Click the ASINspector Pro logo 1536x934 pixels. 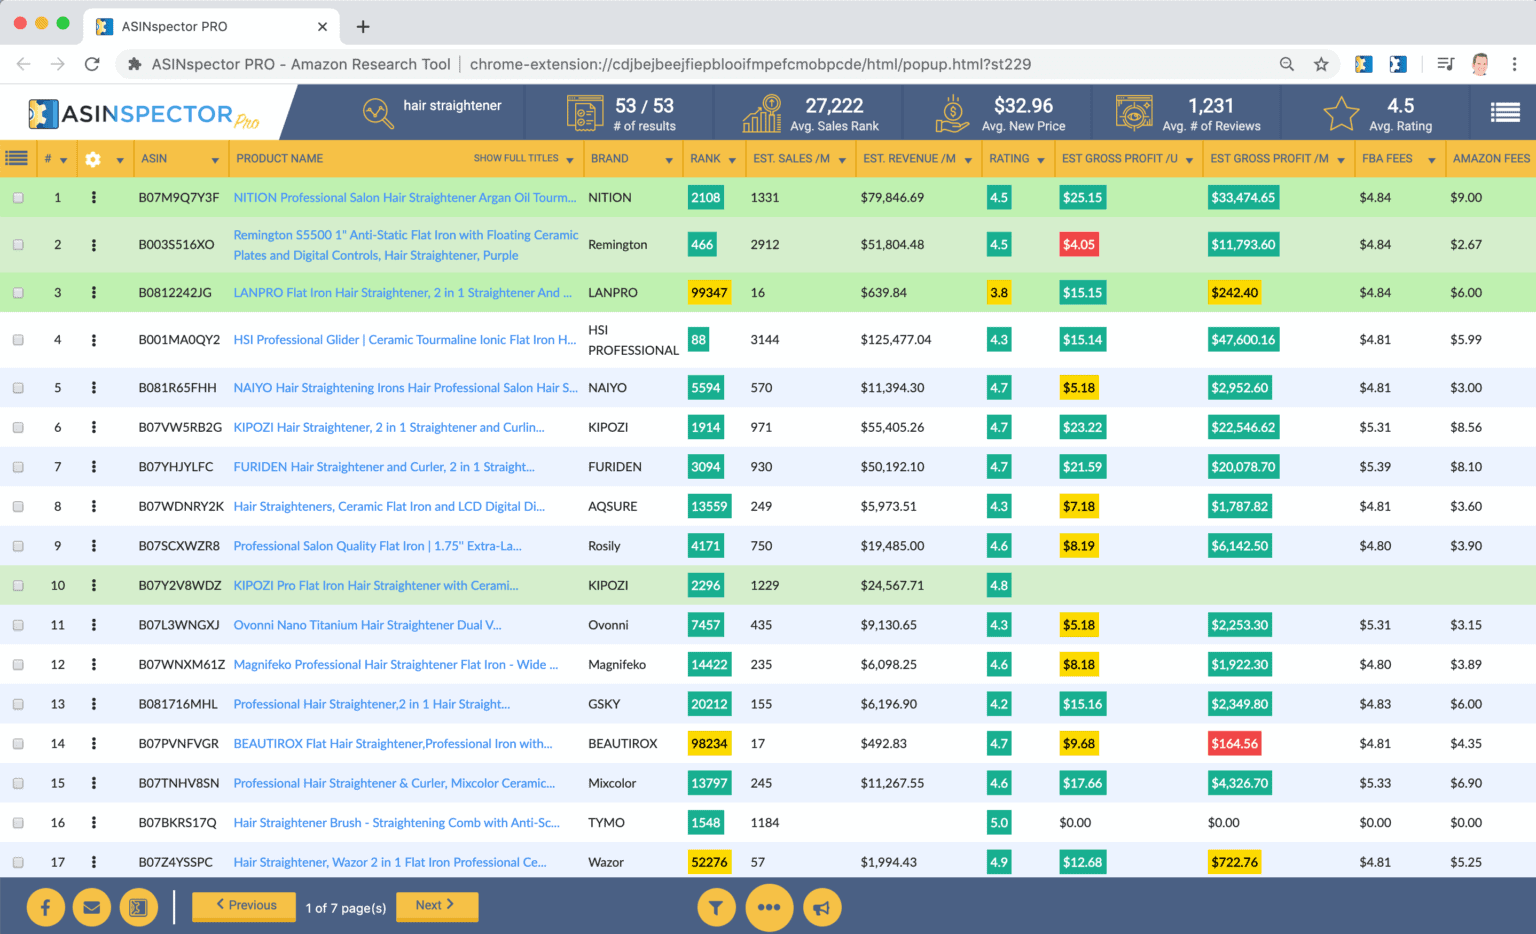click(143, 114)
